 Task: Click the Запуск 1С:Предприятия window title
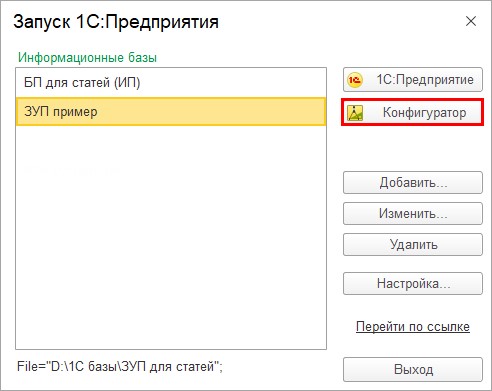point(116,22)
